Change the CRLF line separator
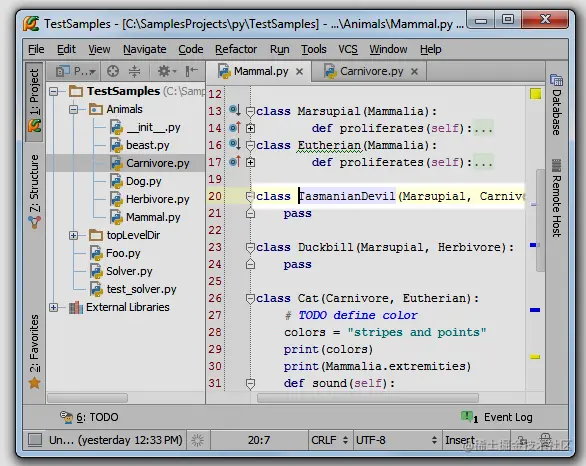Viewport: 586px width, 466px height. (330, 440)
